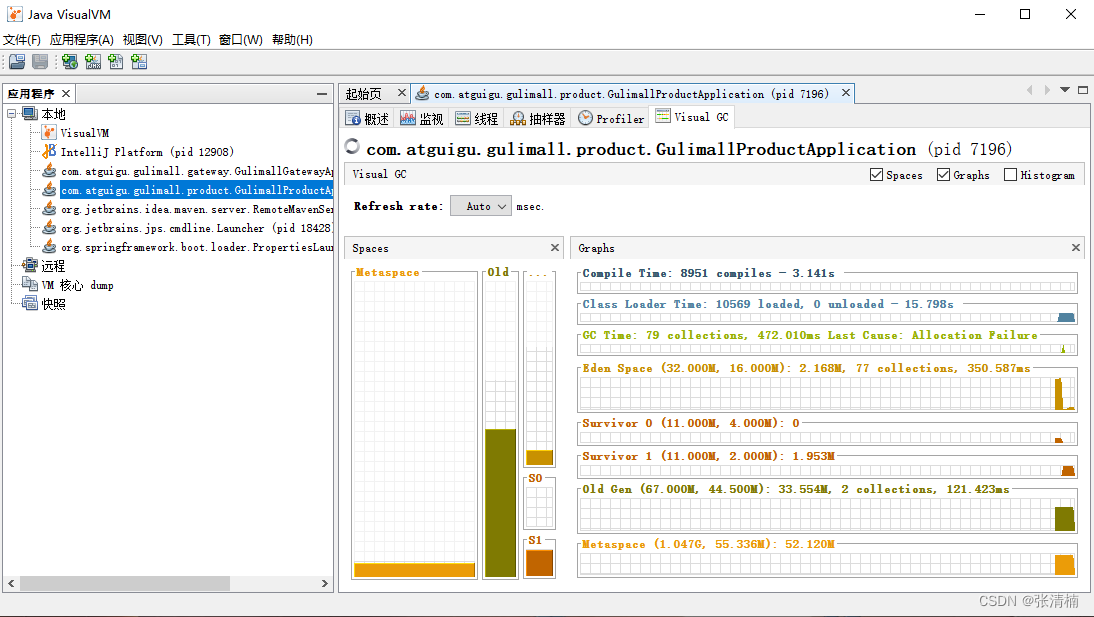This screenshot has width=1094, height=617.
Task: Click the Java cup icon beside PropertiesLauncher
Action: pyautogui.click(x=49, y=246)
